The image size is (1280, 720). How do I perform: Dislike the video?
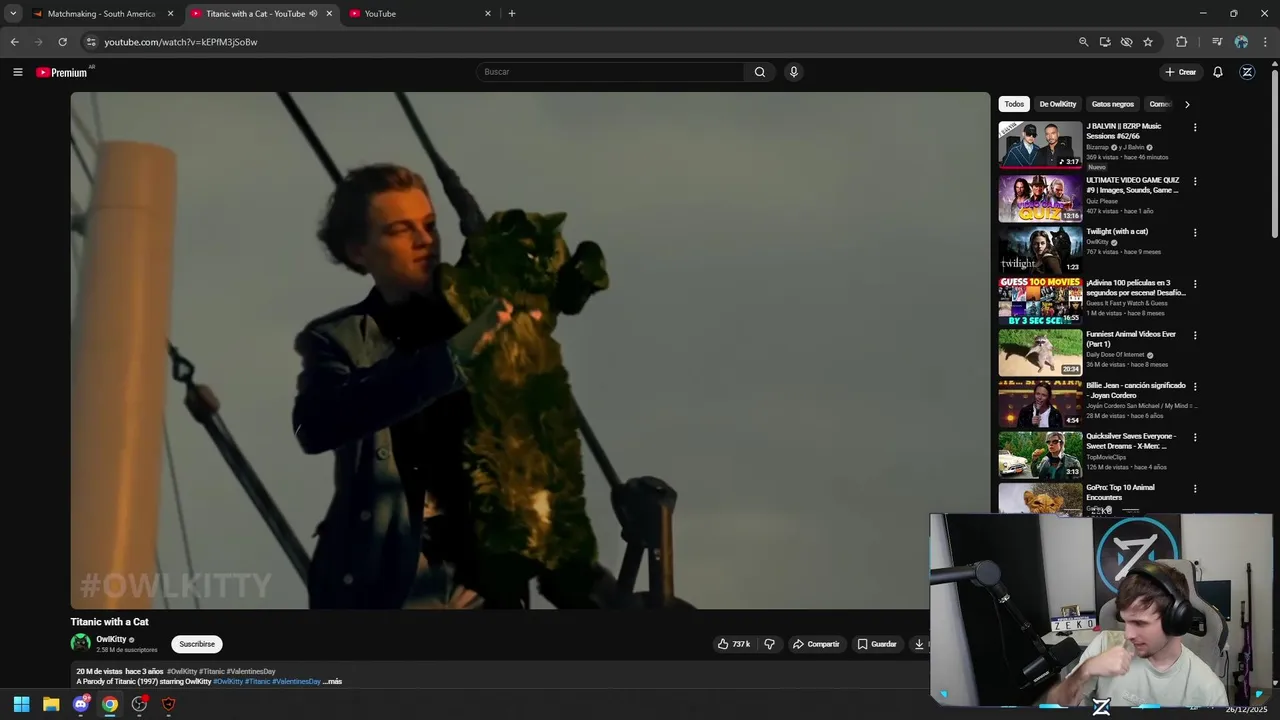[x=769, y=644]
